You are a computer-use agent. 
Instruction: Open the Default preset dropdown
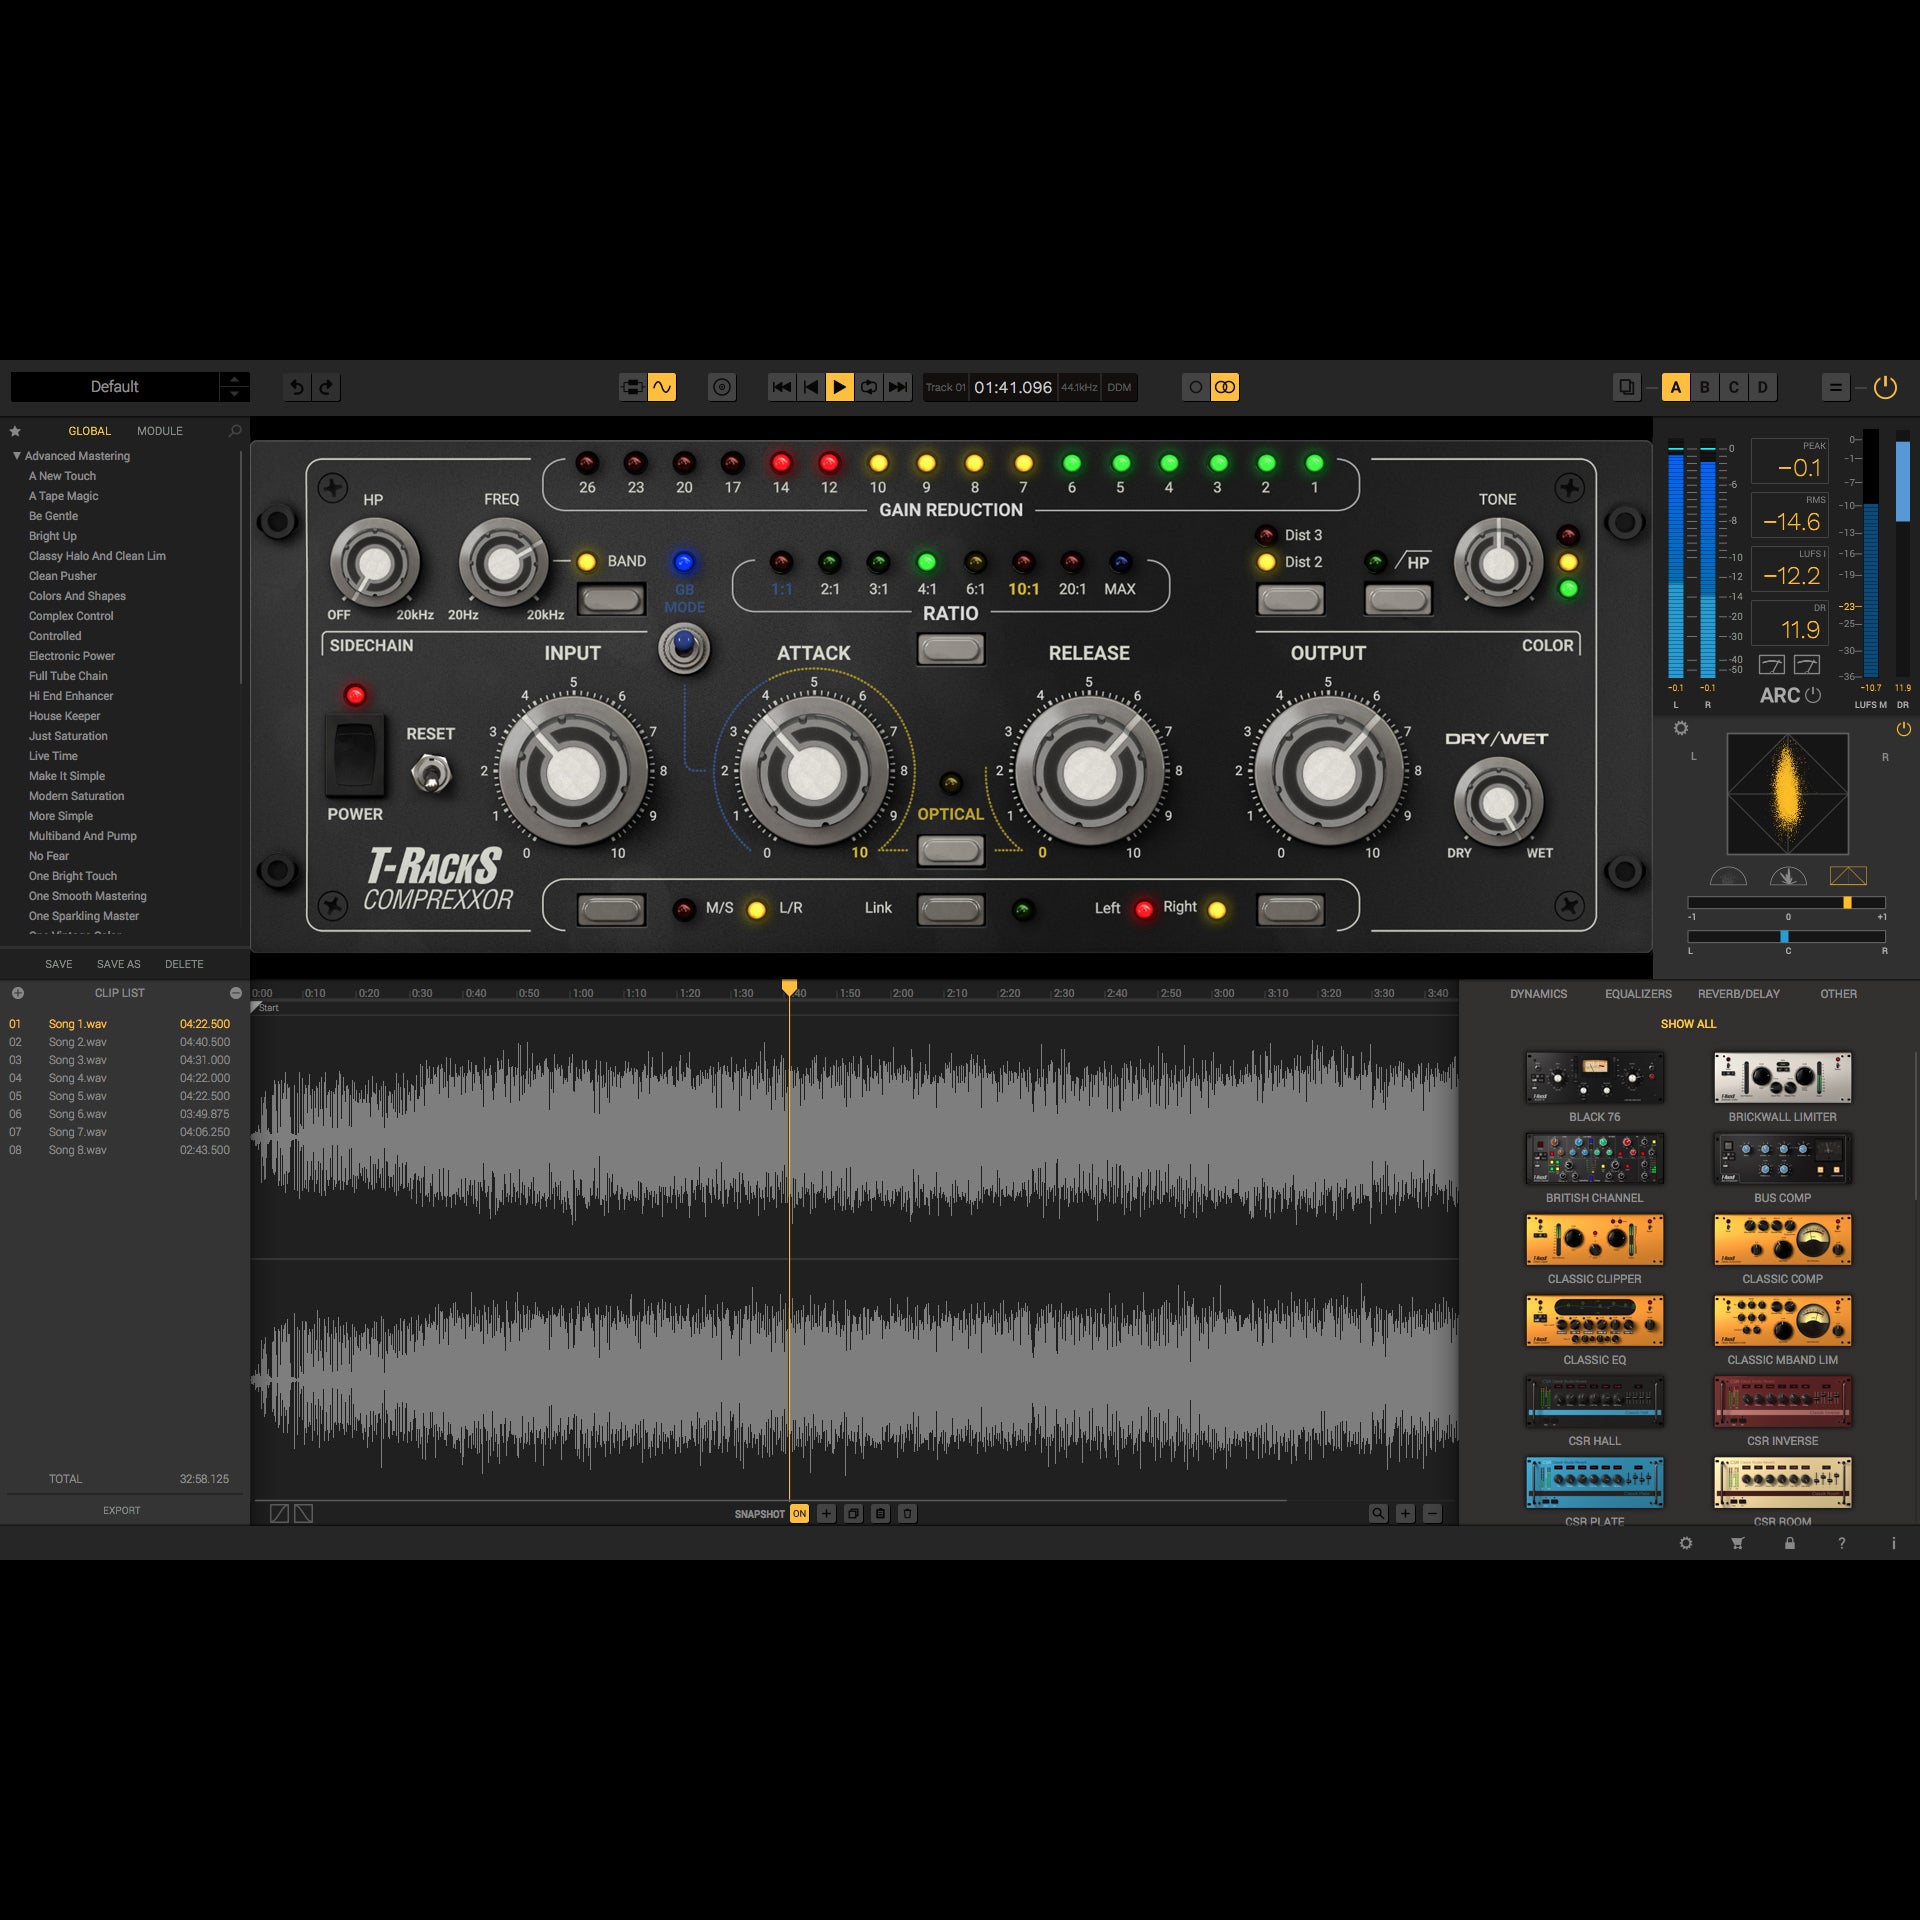point(115,387)
